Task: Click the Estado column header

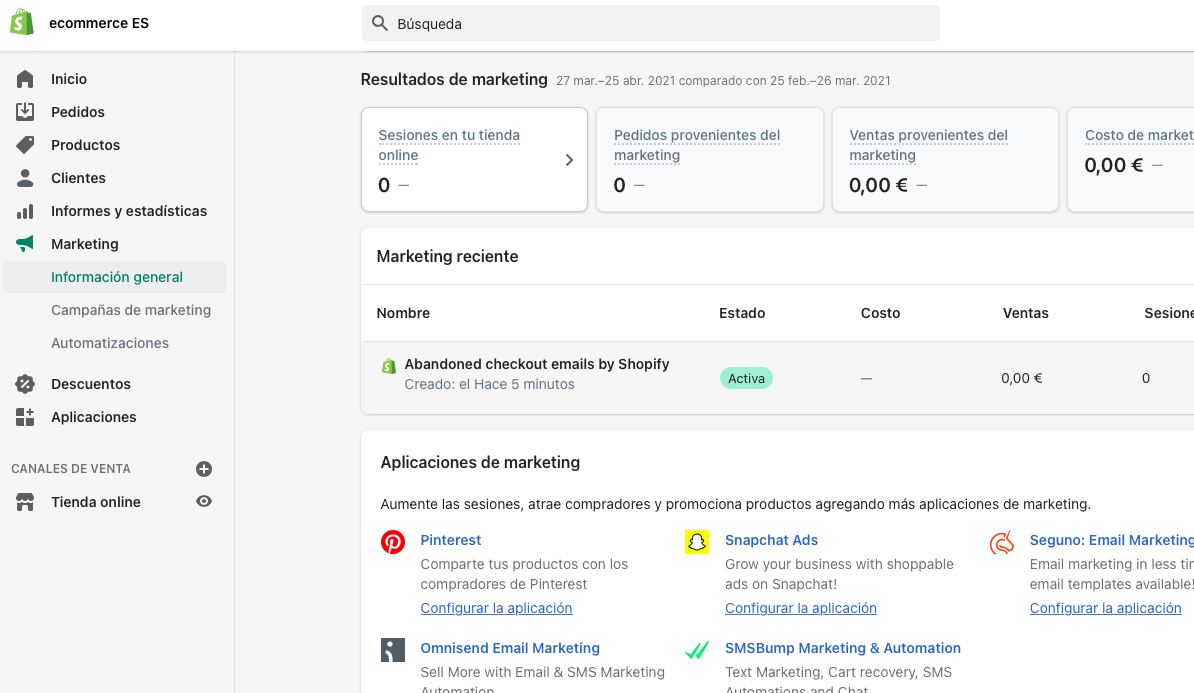Action: [x=742, y=313]
